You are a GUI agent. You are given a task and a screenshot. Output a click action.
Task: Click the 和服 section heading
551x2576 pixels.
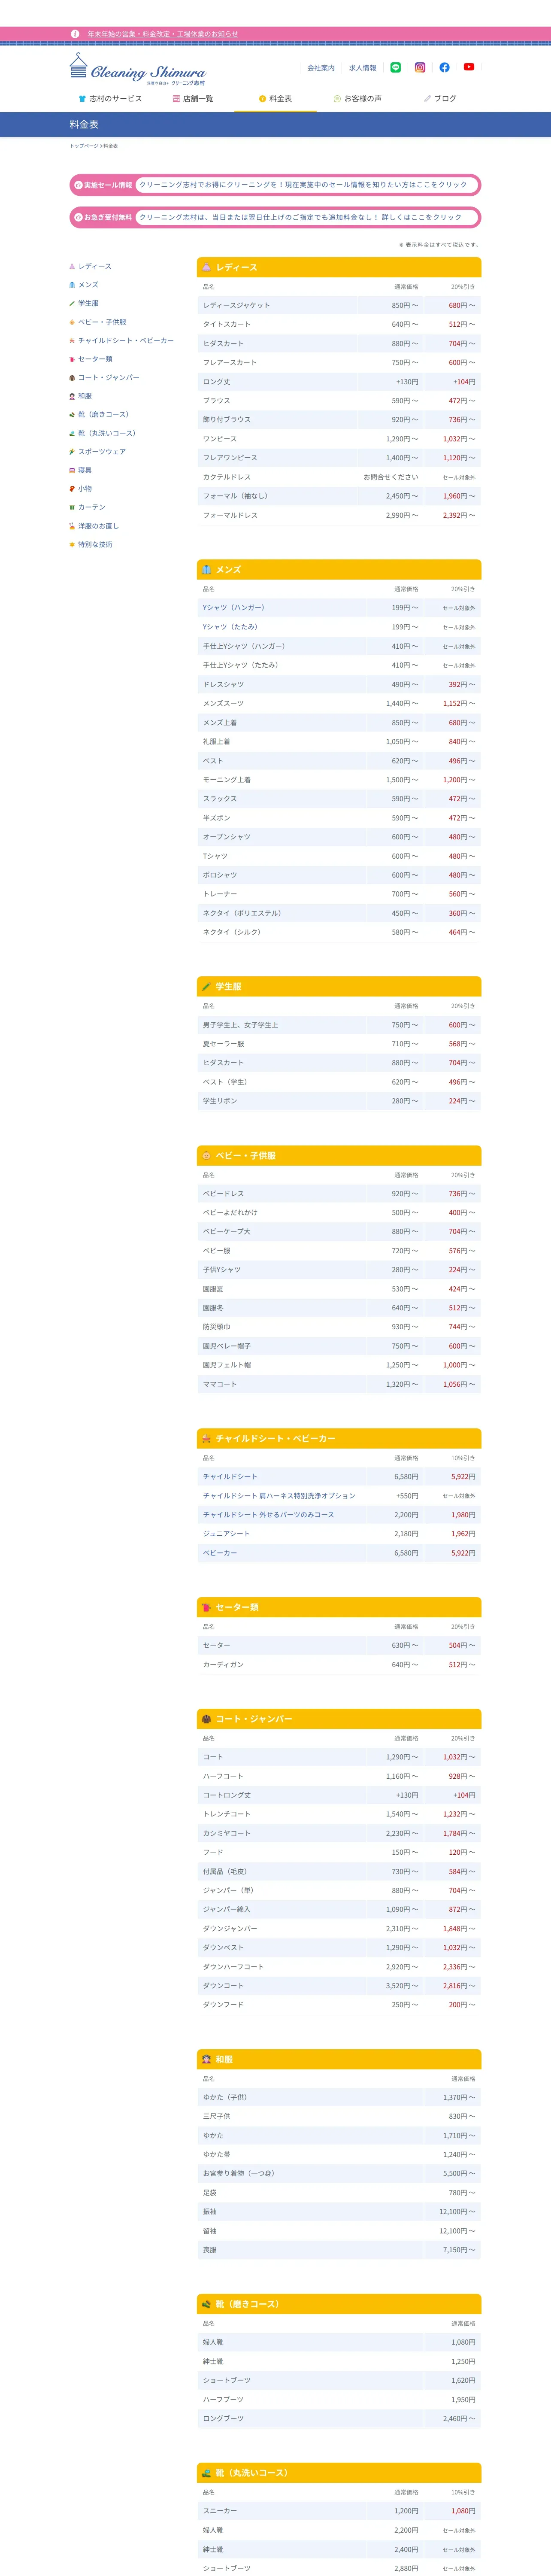coord(339,2060)
